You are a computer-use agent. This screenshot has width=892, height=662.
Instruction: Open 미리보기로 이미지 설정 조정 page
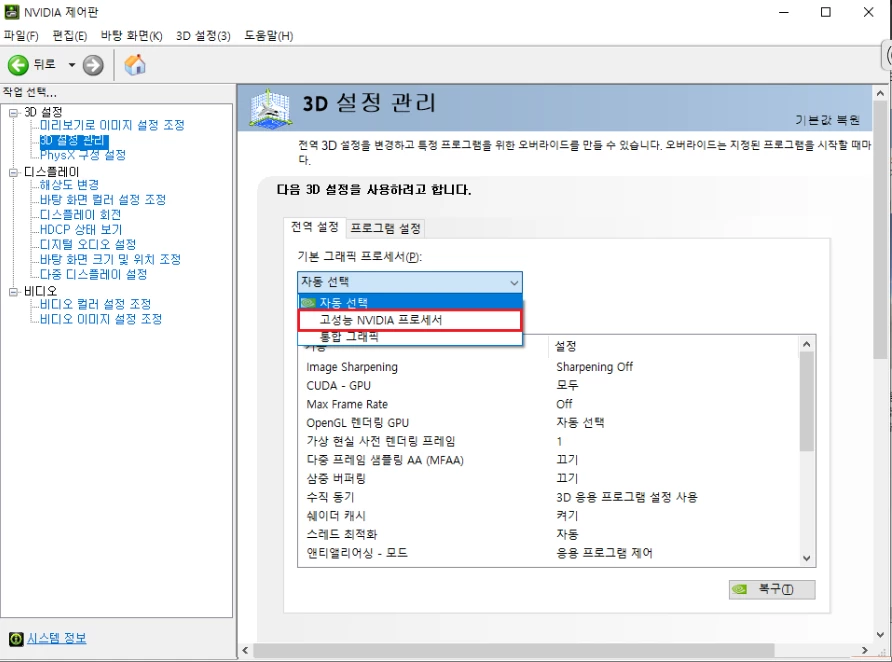112,125
